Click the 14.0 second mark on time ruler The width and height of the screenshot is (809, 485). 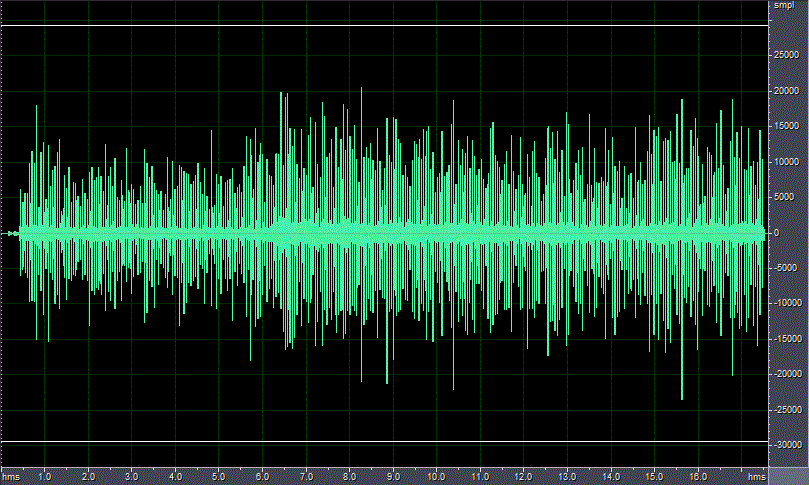610,477
